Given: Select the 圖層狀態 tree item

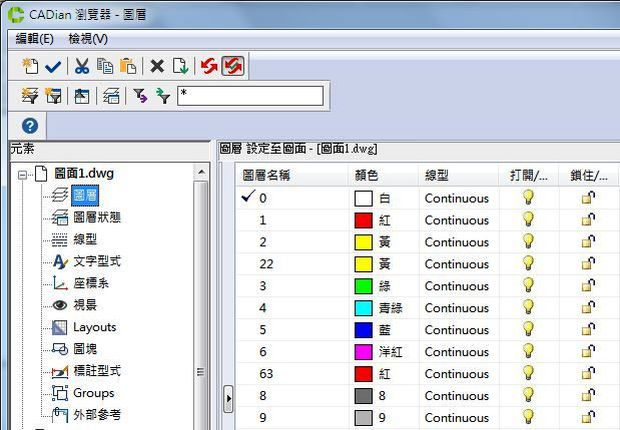Looking at the screenshot, I should 97,217.
